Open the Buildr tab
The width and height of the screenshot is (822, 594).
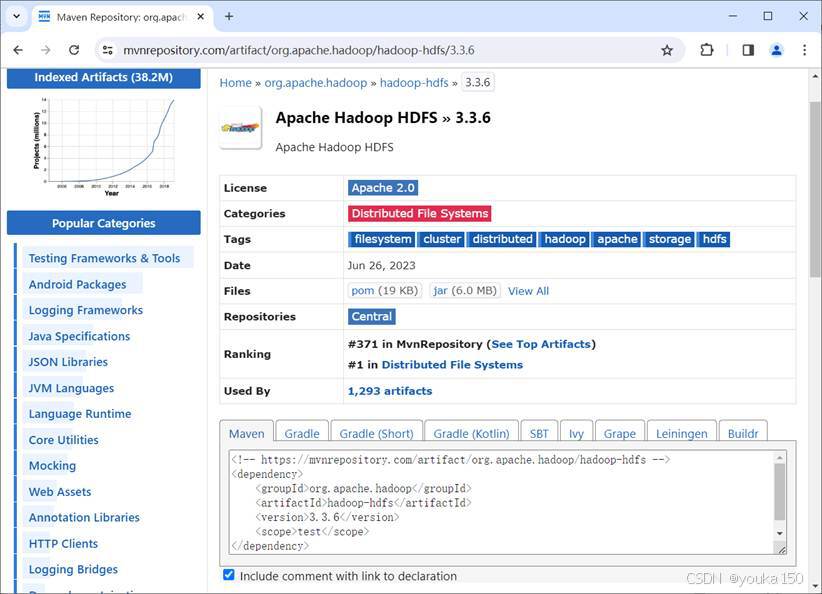[x=743, y=434]
